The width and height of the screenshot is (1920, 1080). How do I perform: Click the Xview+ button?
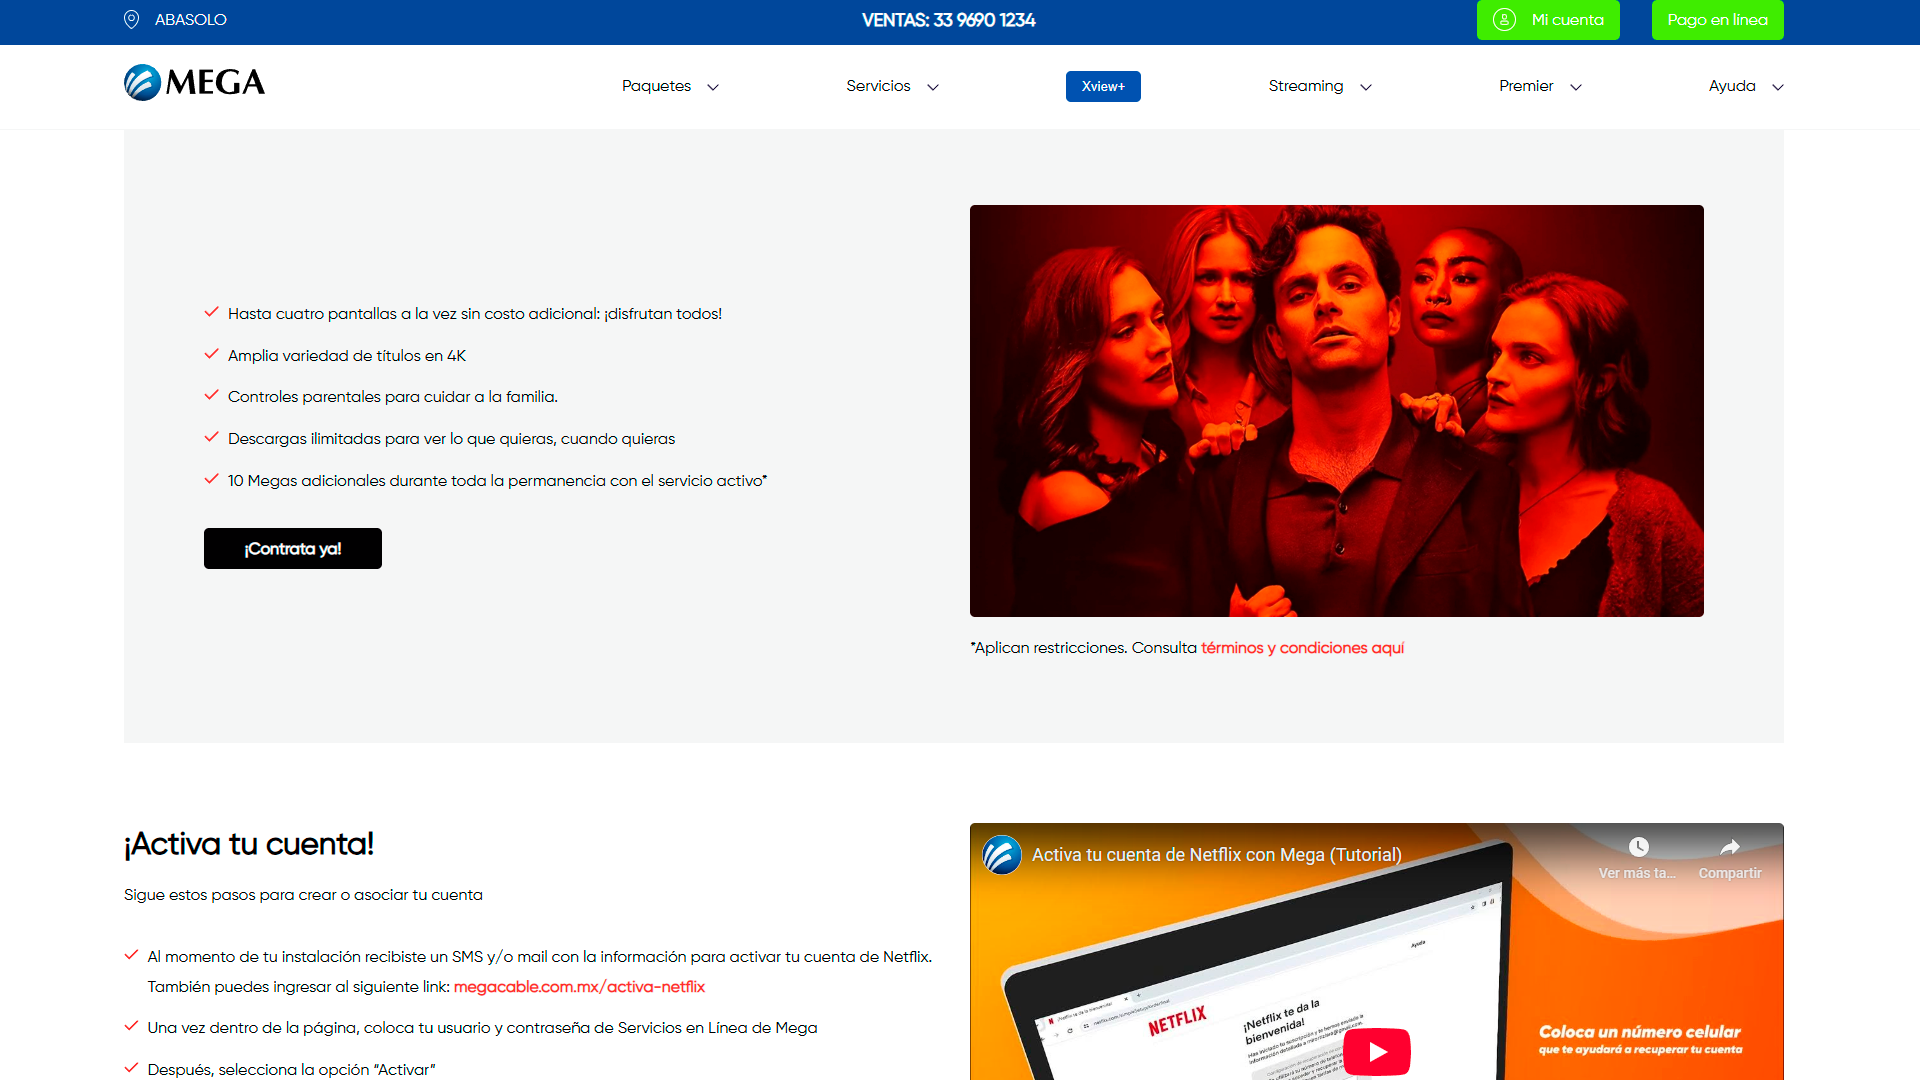[1103, 86]
